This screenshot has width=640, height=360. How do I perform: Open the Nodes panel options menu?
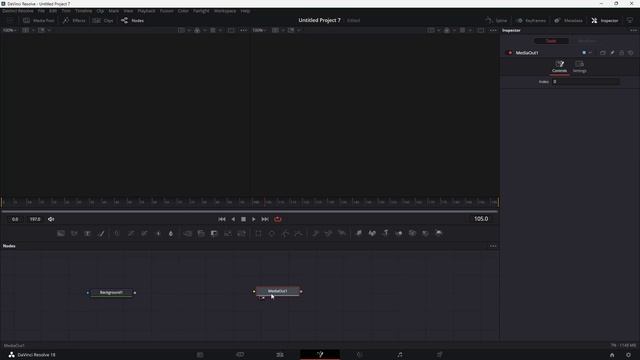(x=493, y=246)
